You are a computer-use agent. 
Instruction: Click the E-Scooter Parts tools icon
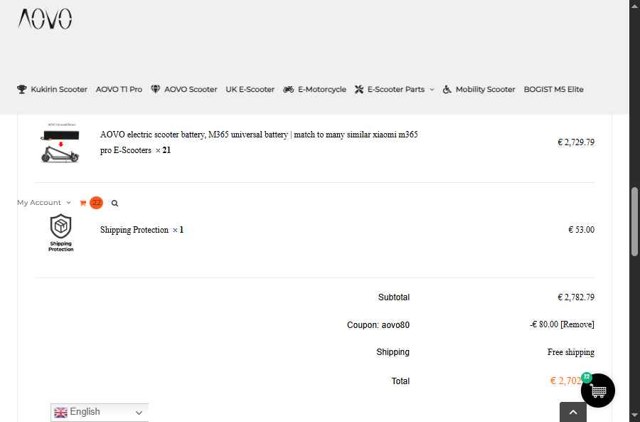click(x=359, y=89)
